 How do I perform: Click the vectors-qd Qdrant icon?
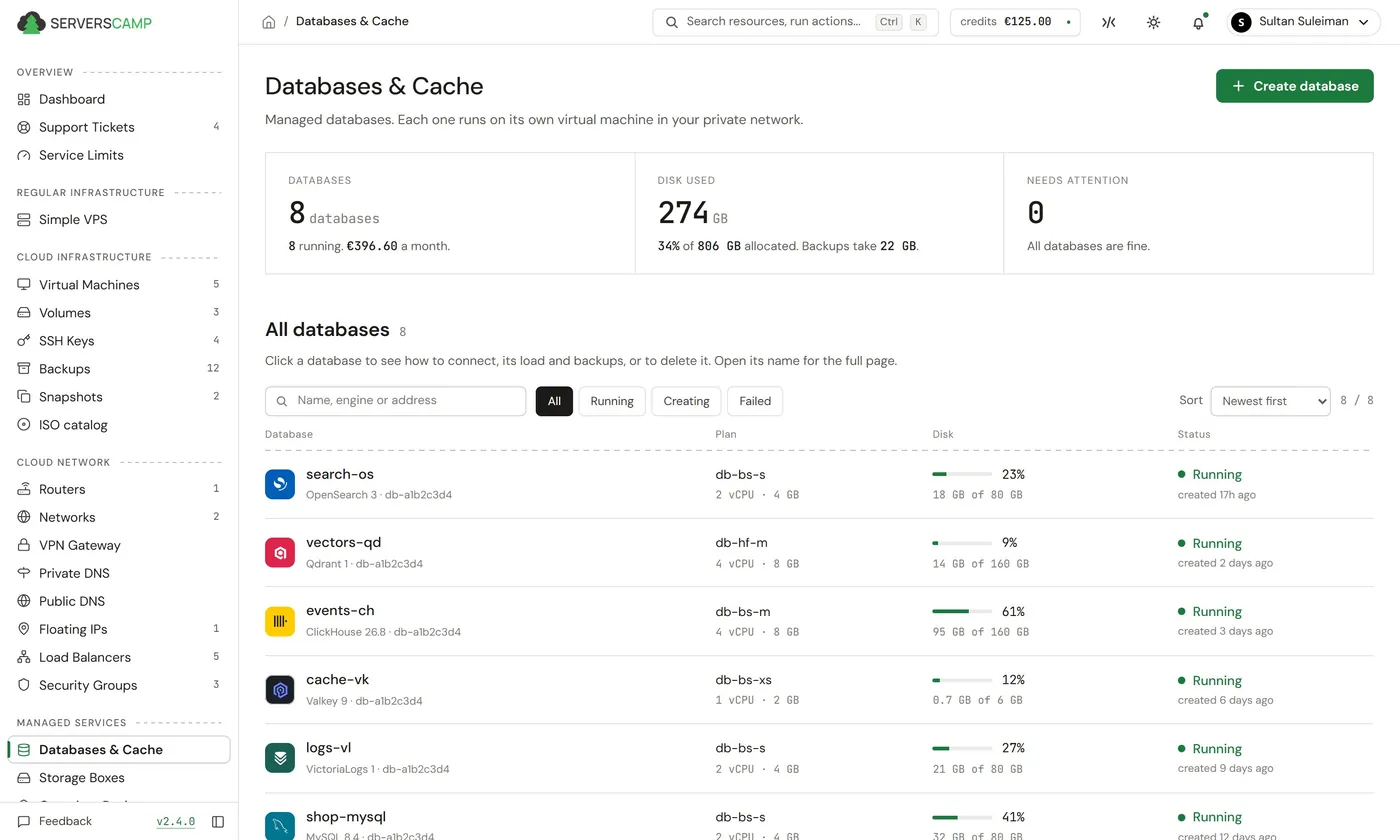coord(280,552)
